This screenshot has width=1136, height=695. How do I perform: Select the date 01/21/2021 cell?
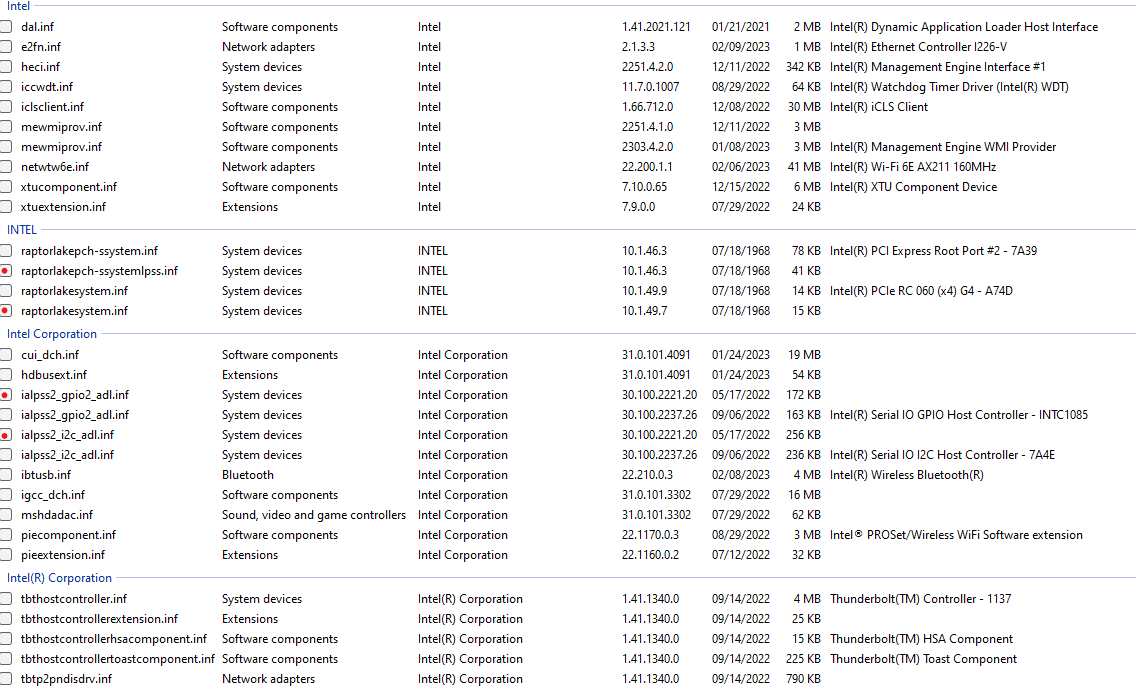[x=740, y=27]
